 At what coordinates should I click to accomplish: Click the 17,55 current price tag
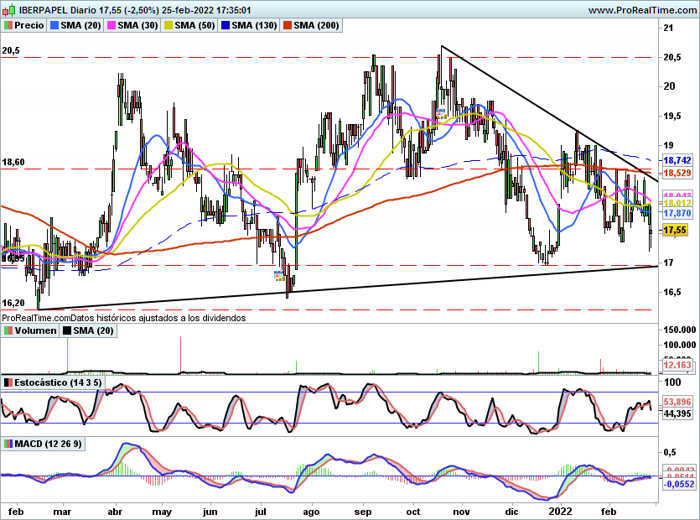[675, 230]
